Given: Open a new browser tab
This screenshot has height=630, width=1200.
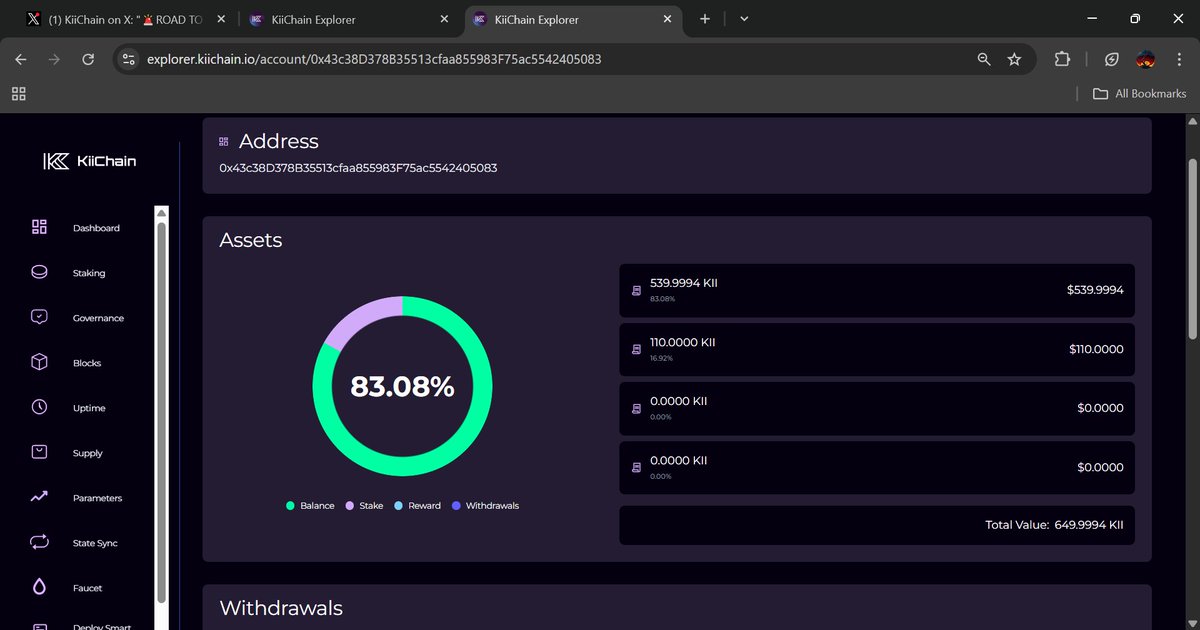Looking at the screenshot, I should point(705,19).
